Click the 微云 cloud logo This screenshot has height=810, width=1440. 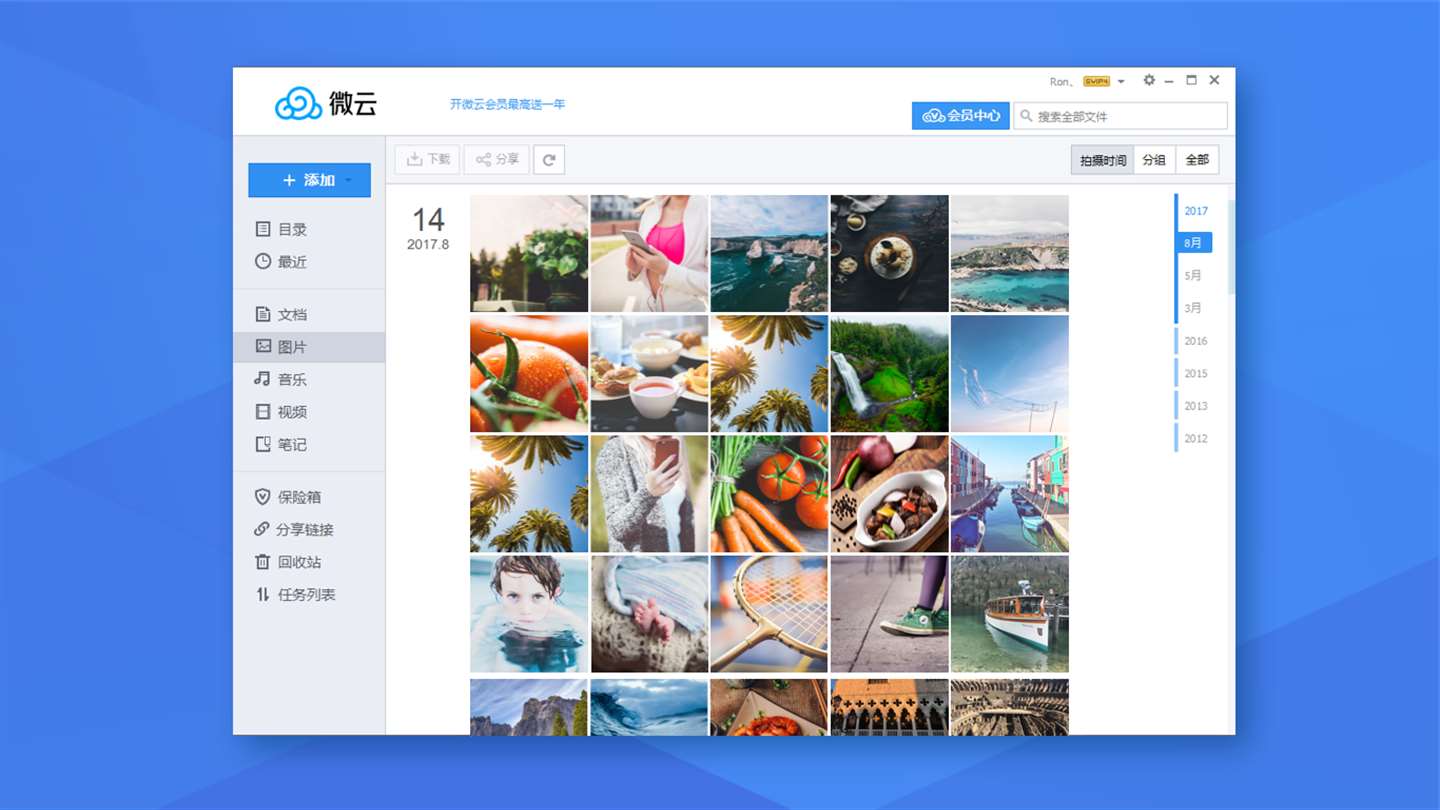coord(326,103)
